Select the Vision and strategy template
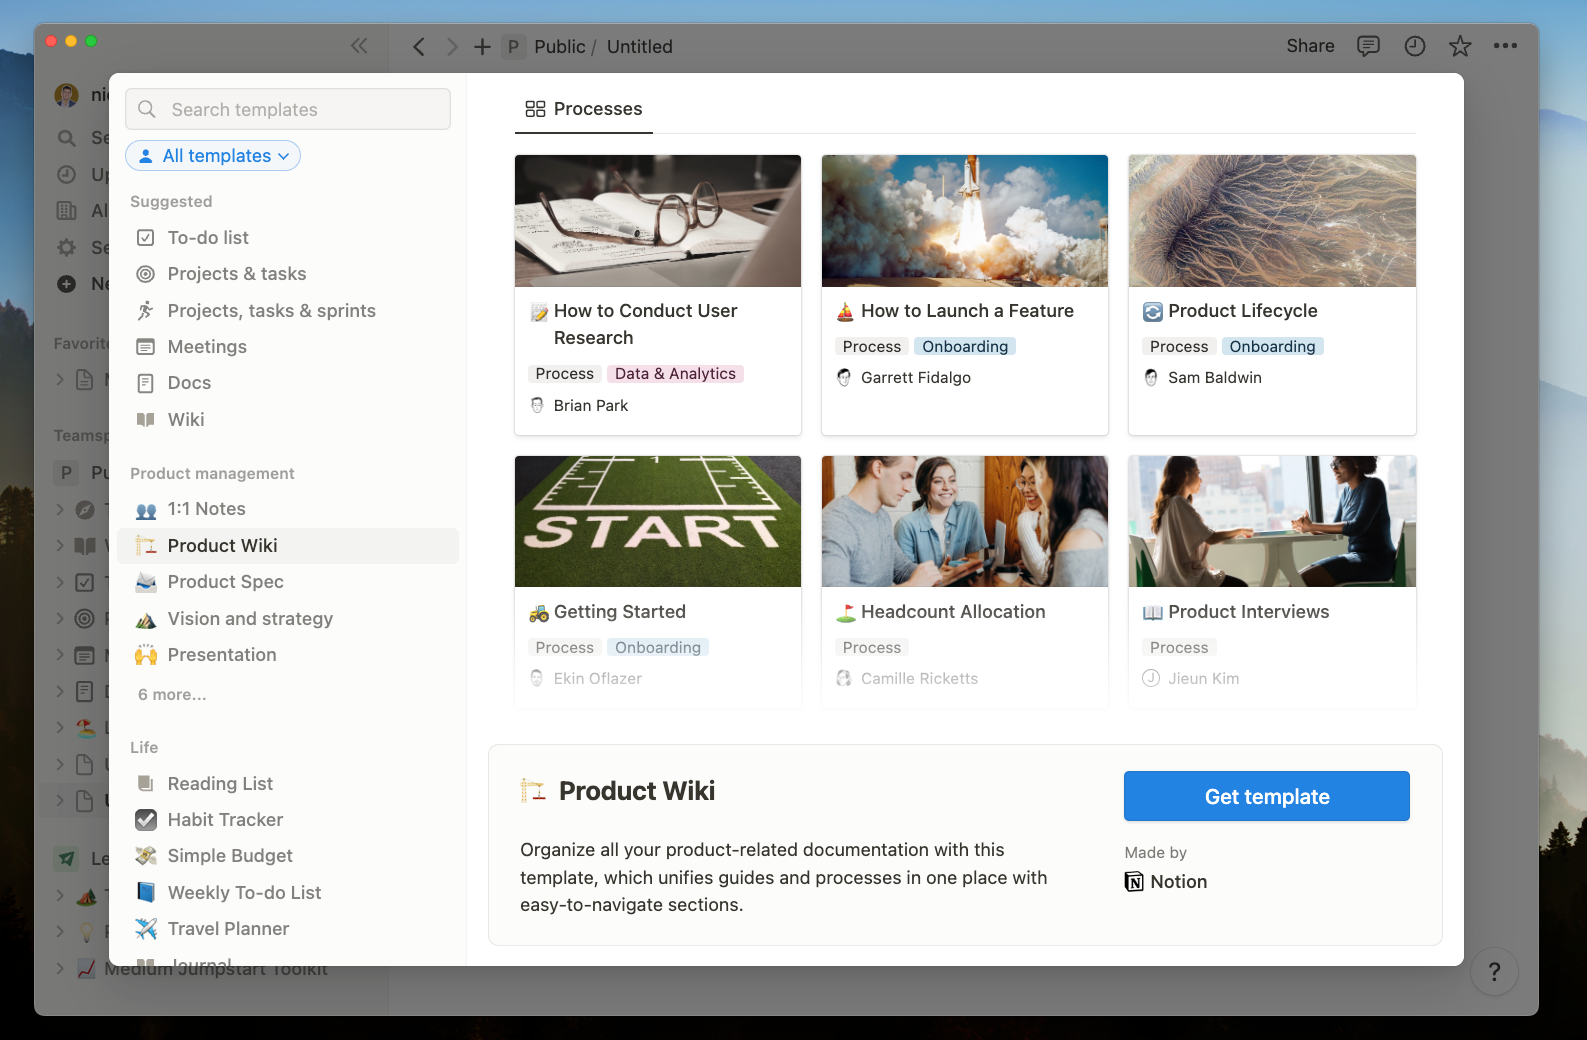1587x1040 pixels. 288,619
